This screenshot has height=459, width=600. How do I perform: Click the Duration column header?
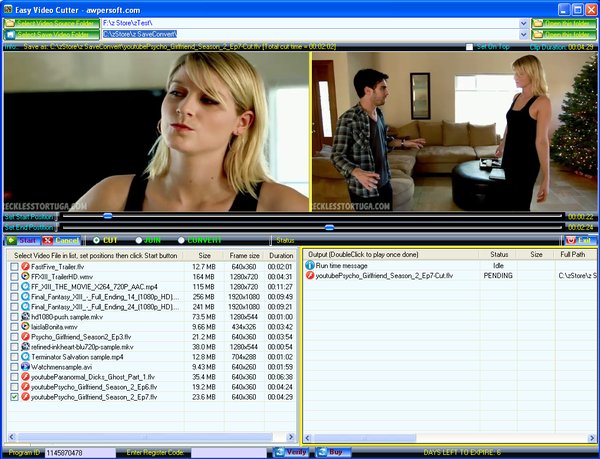[x=281, y=255]
